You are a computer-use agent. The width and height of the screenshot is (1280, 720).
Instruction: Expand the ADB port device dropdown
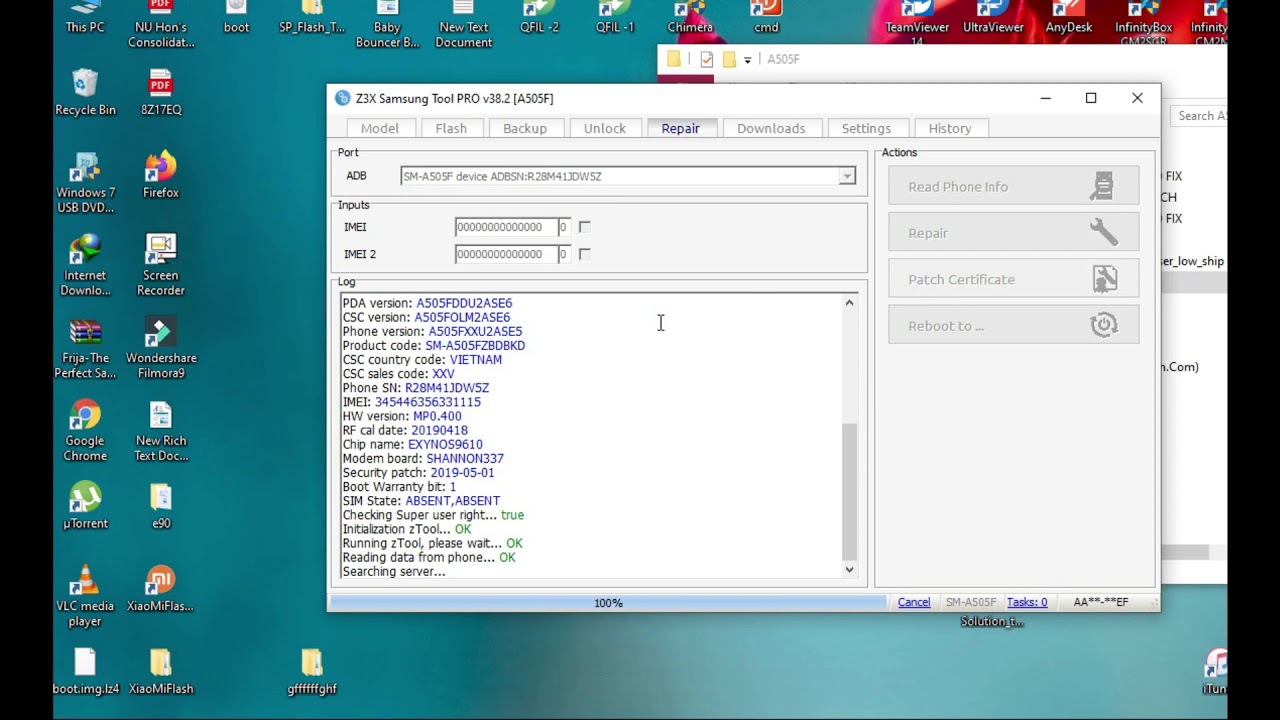(x=847, y=176)
